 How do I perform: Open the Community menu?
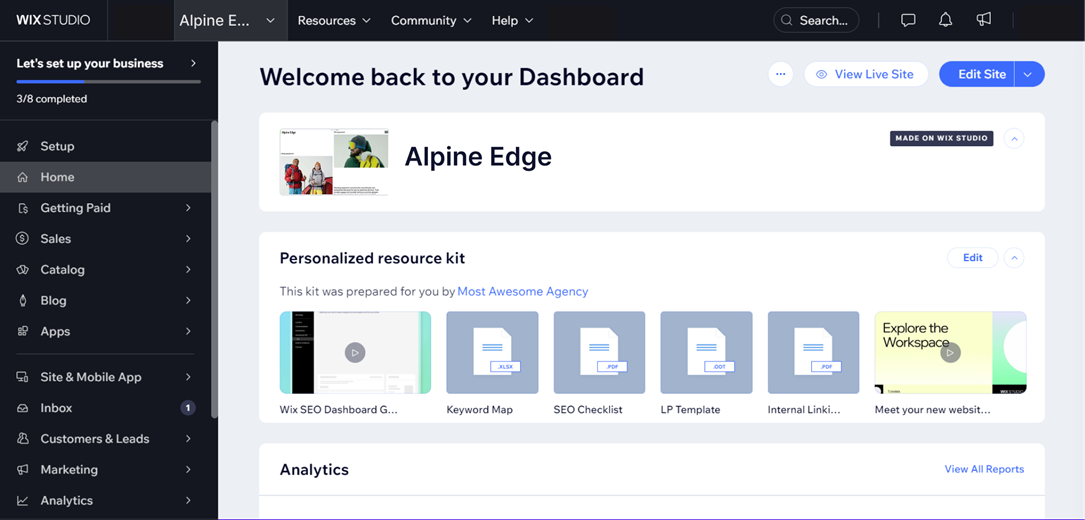pos(431,20)
